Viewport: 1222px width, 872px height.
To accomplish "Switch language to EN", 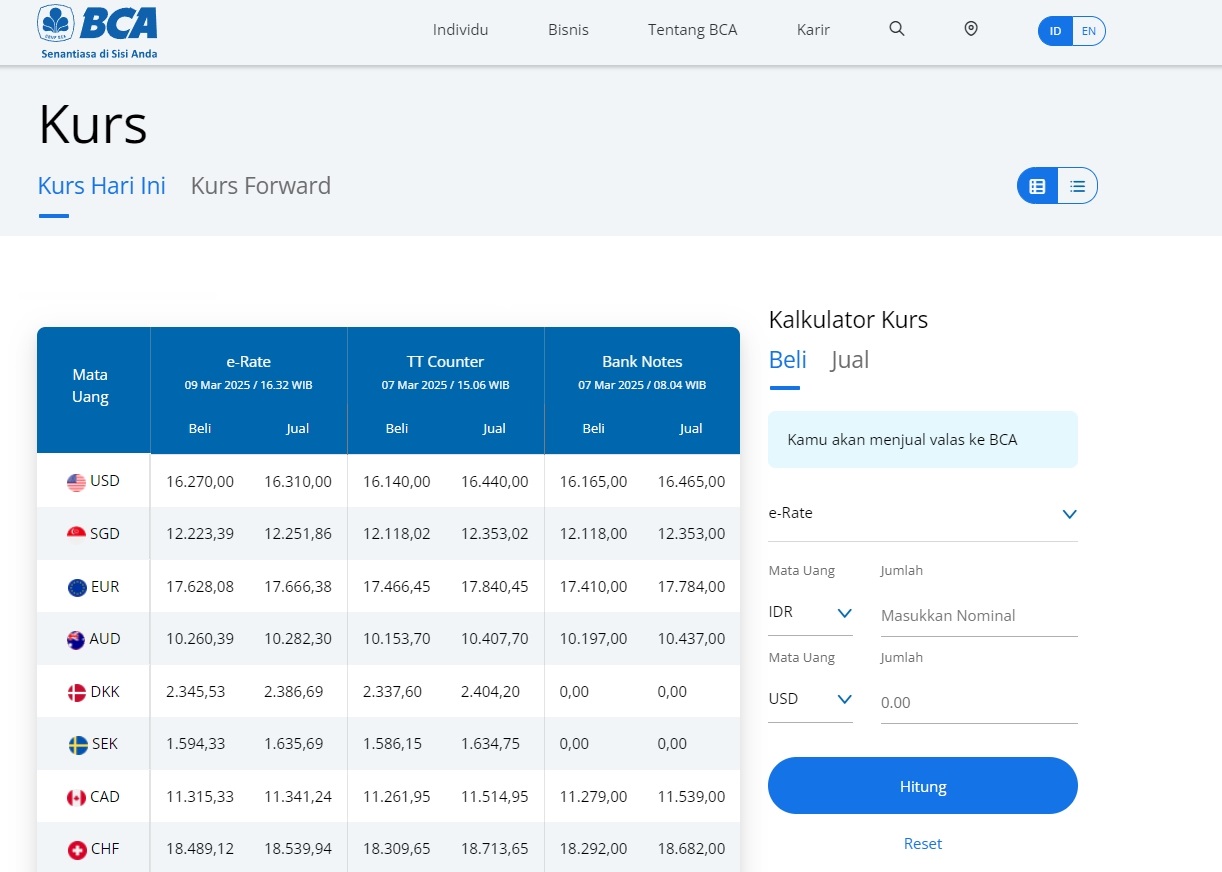I will click(x=1089, y=31).
